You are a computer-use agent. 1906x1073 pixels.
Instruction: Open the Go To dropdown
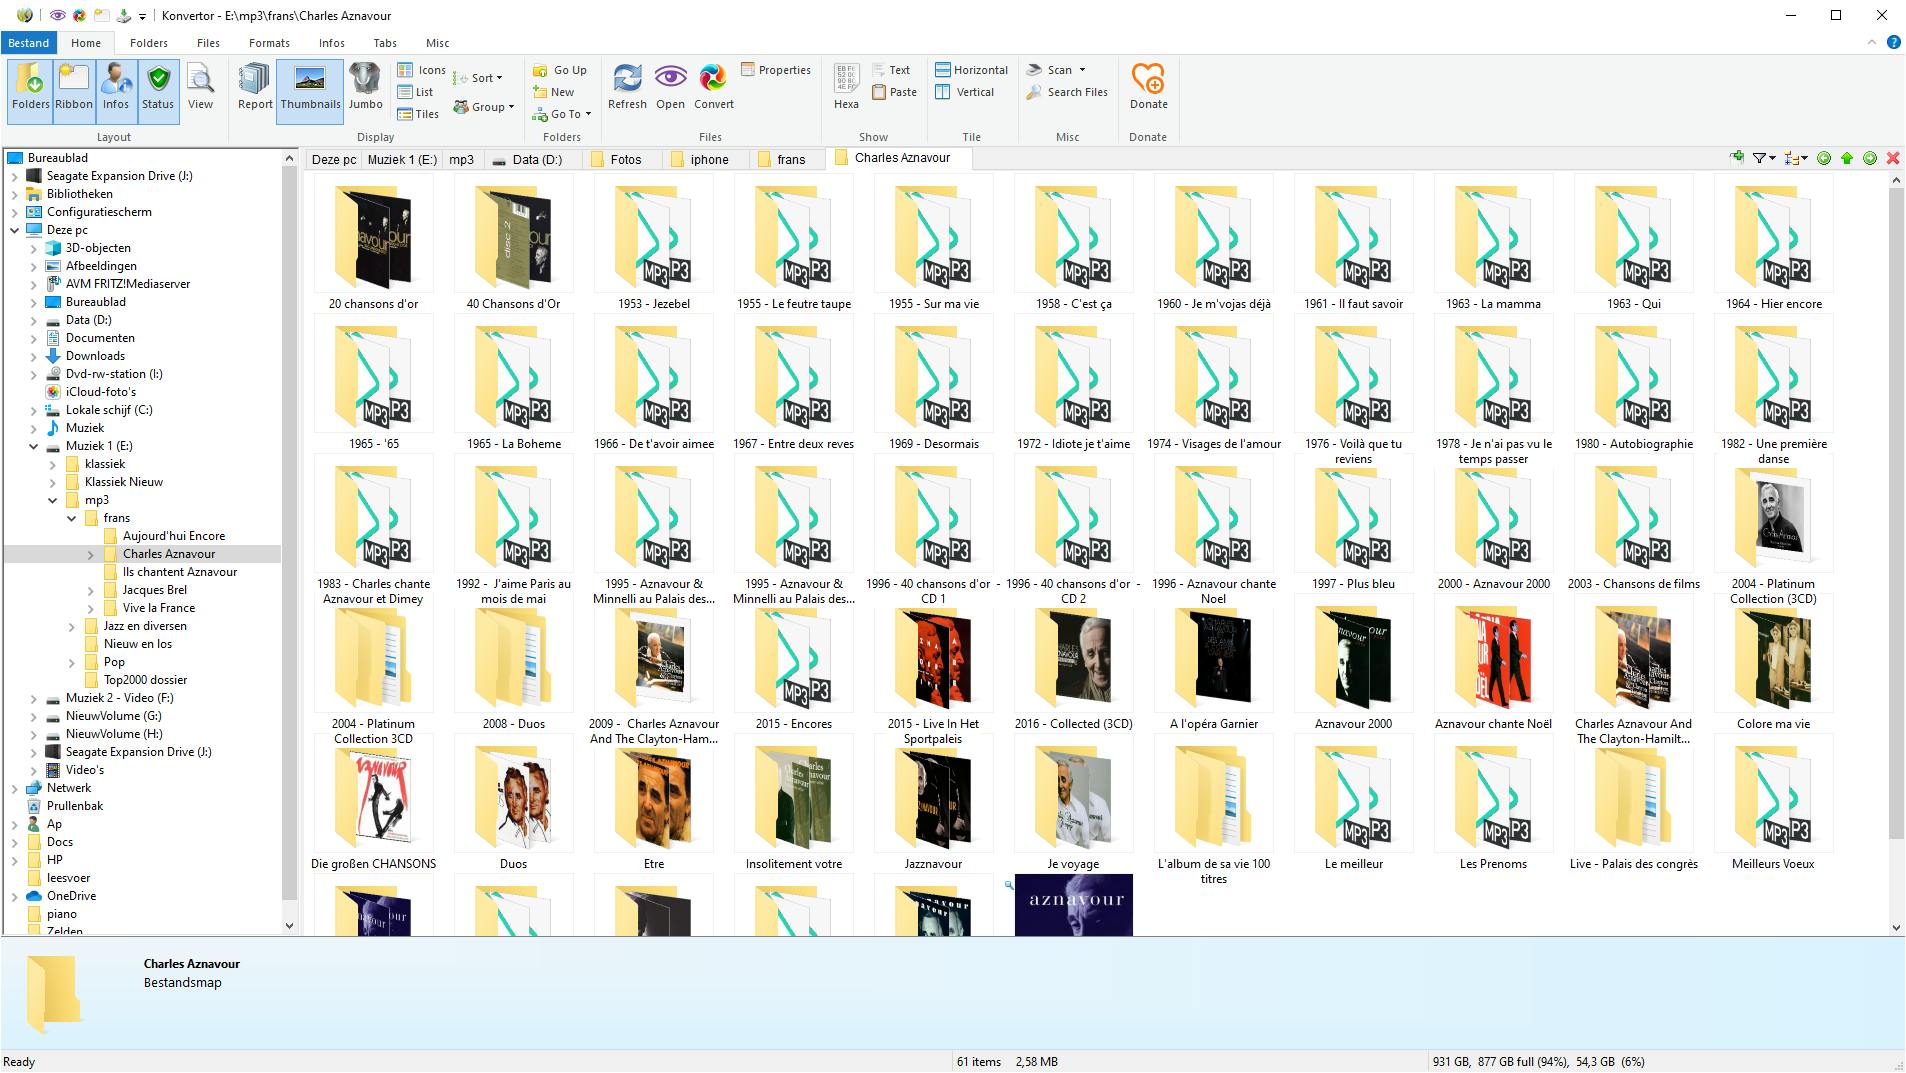click(562, 114)
